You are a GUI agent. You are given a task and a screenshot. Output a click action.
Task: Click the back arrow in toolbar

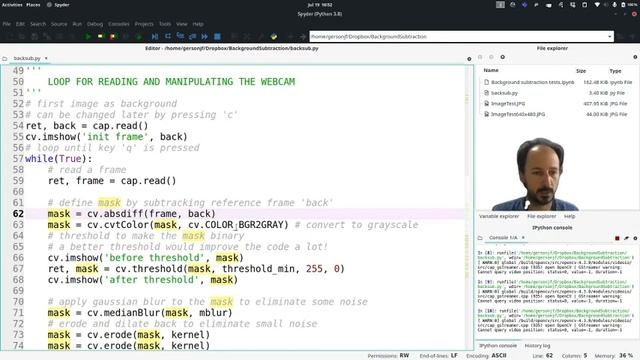click(290, 36)
